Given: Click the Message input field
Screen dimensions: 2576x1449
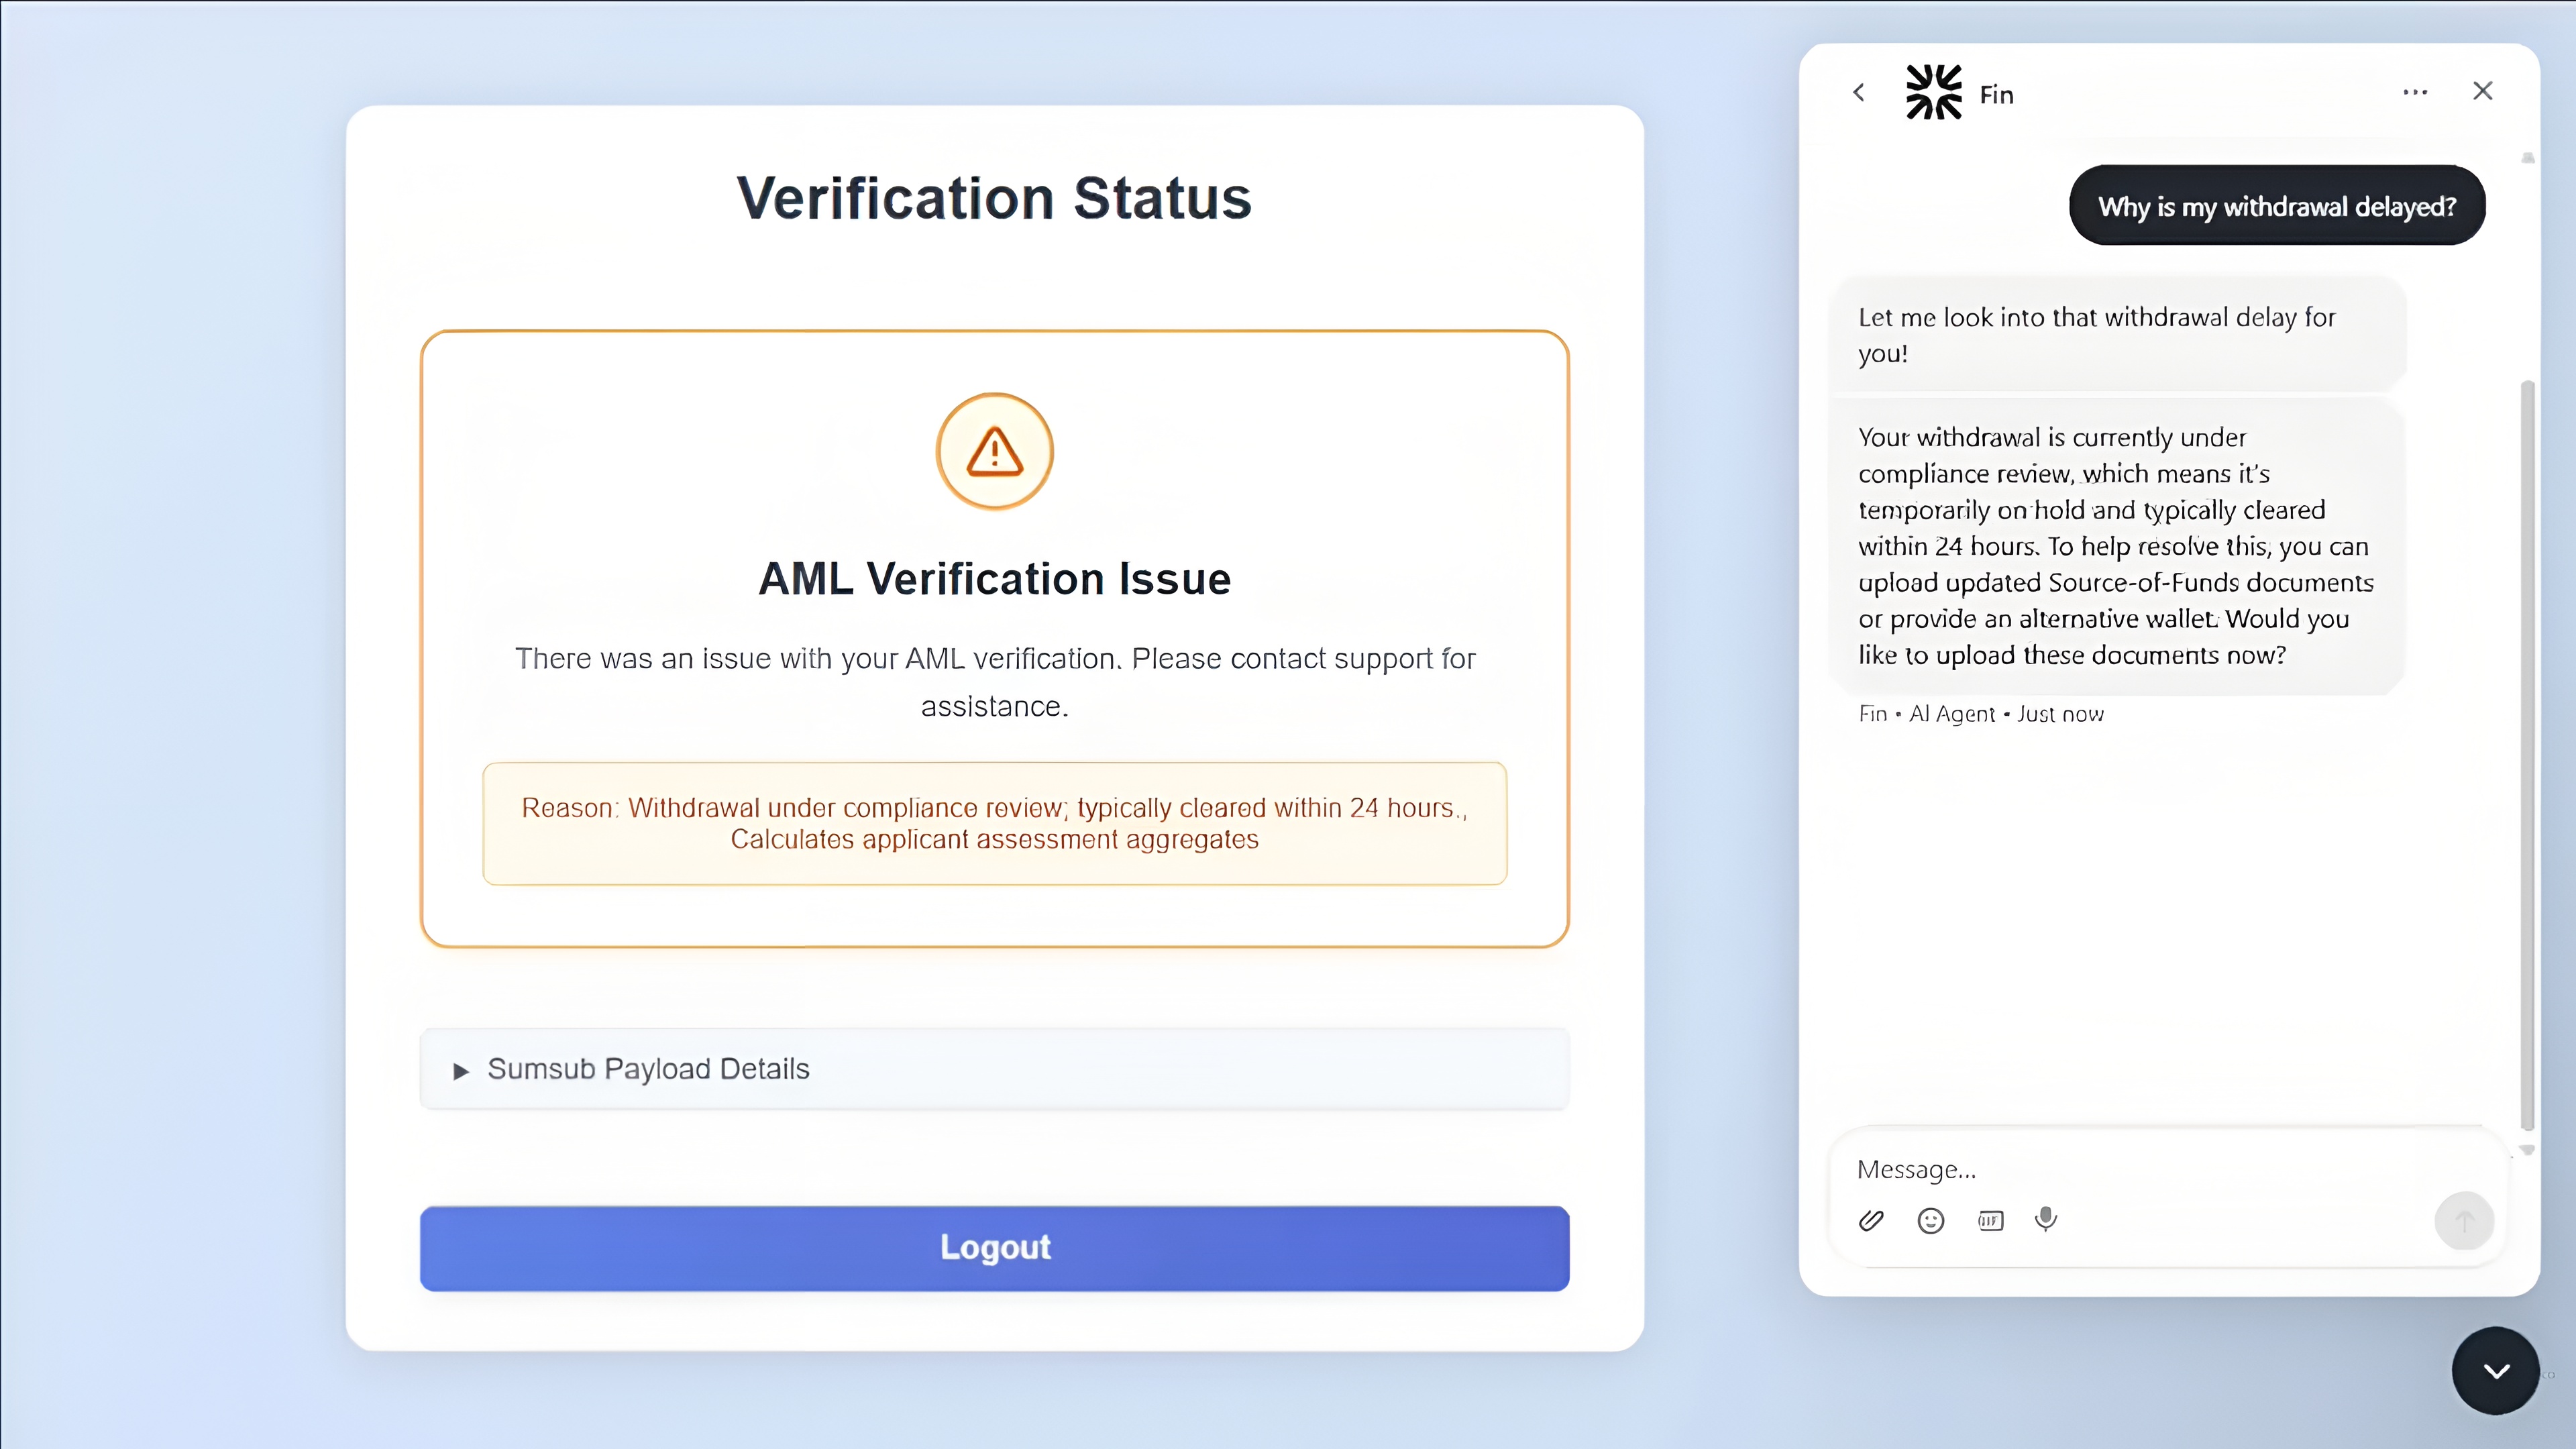Looking at the screenshot, I should point(2140,1169).
